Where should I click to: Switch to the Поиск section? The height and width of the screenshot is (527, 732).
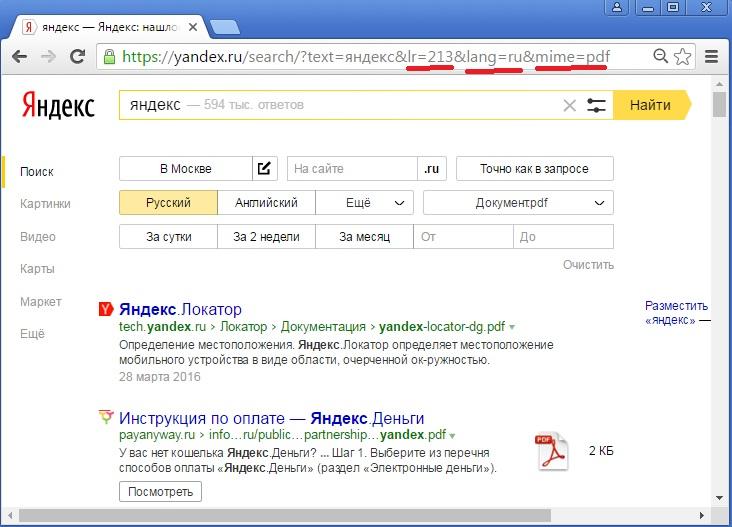tap(36, 172)
